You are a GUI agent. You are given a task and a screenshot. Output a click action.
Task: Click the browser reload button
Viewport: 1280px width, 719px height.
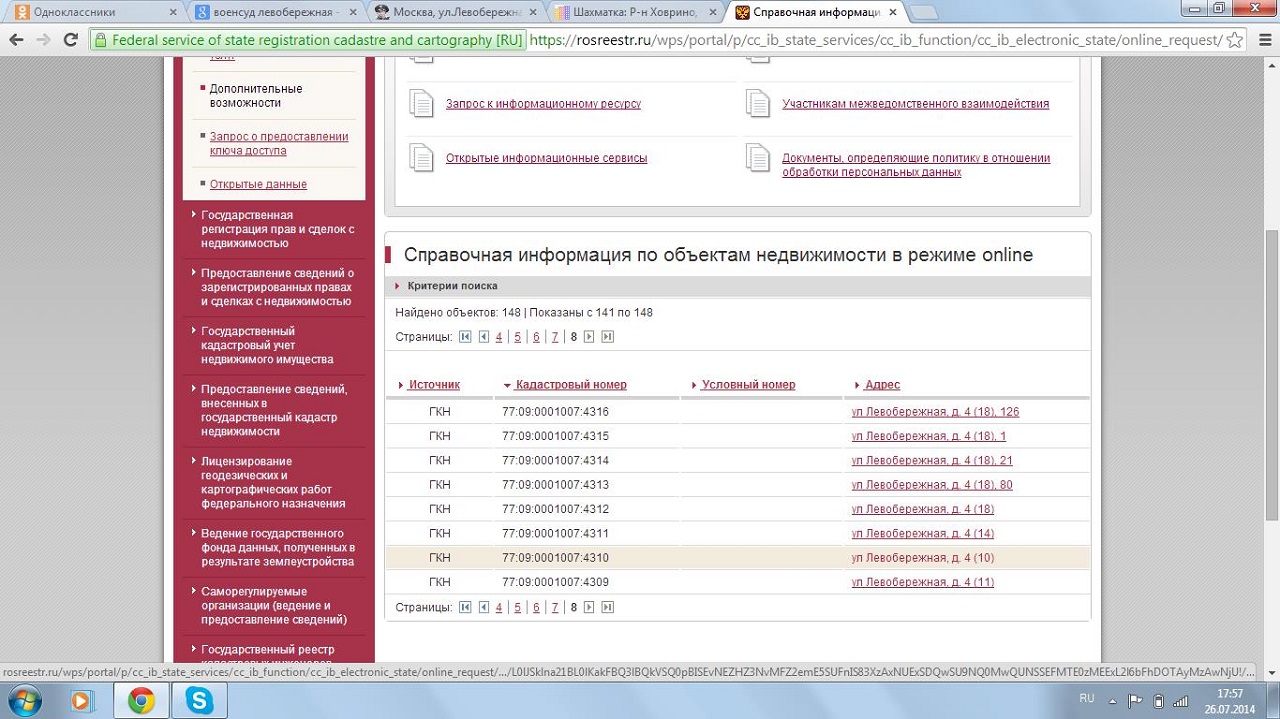coord(70,40)
